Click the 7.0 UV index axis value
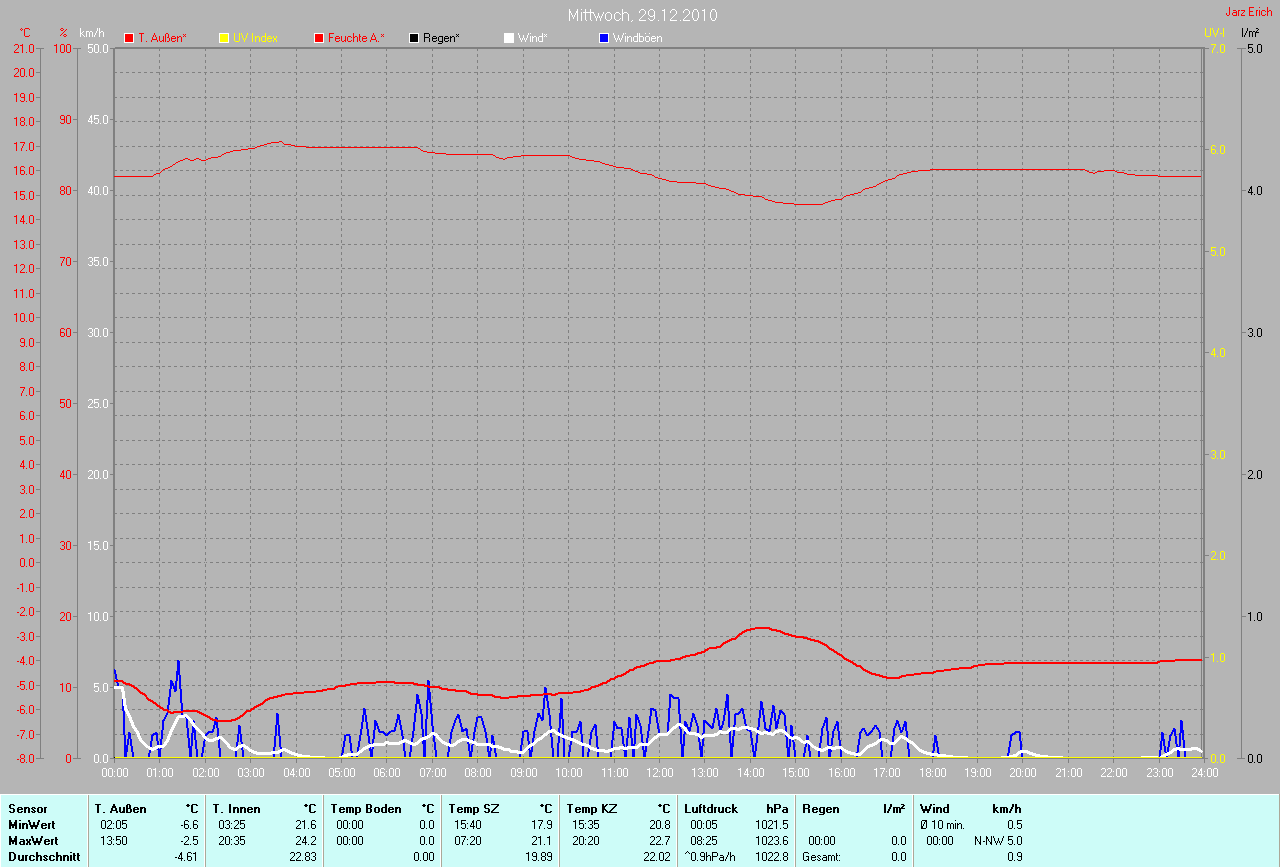1280x867 pixels. point(1216,48)
